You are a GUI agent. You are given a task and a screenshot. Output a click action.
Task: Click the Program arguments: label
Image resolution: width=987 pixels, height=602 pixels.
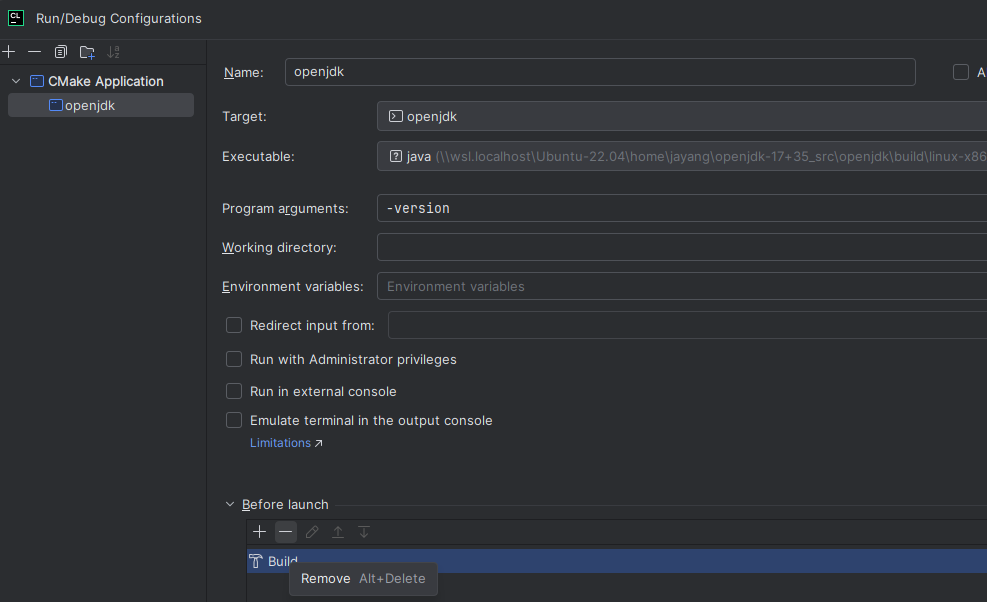pyautogui.click(x=285, y=208)
